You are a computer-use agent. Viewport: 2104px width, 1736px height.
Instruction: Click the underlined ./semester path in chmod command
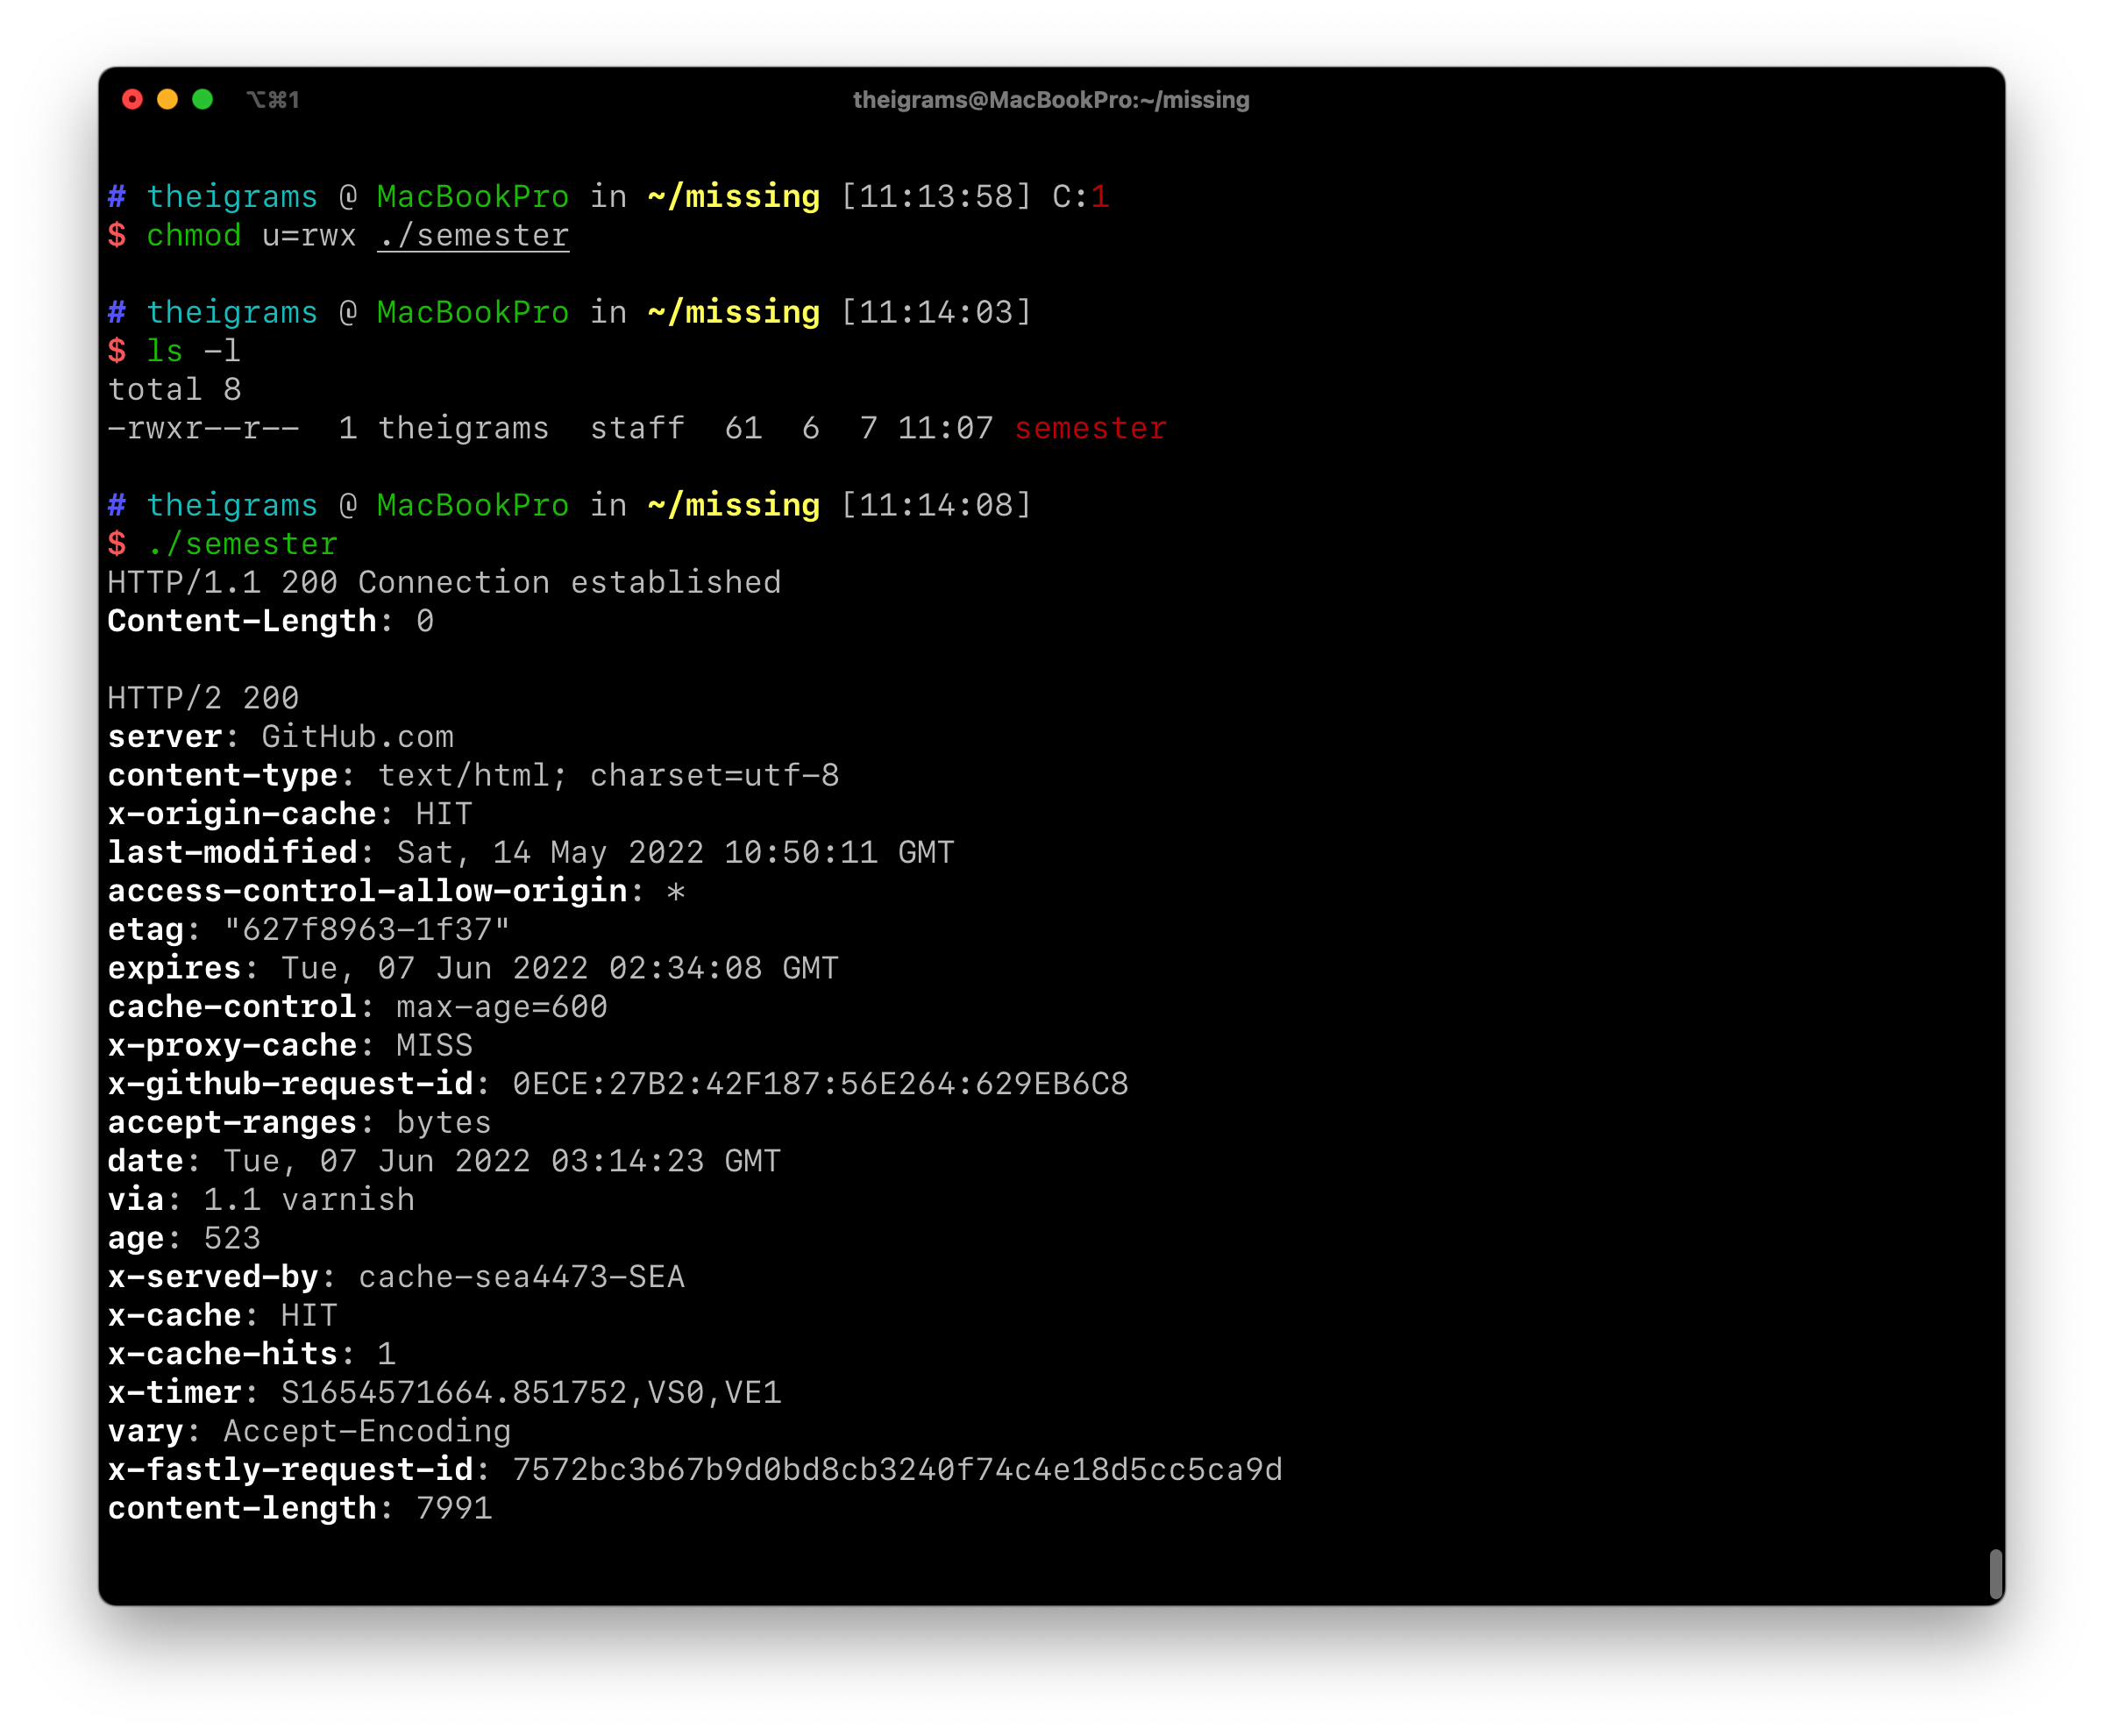click(x=473, y=236)
